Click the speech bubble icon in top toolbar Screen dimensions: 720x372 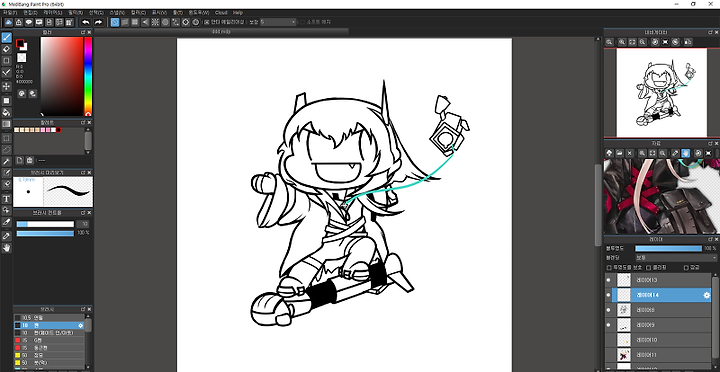click(29, 22)
